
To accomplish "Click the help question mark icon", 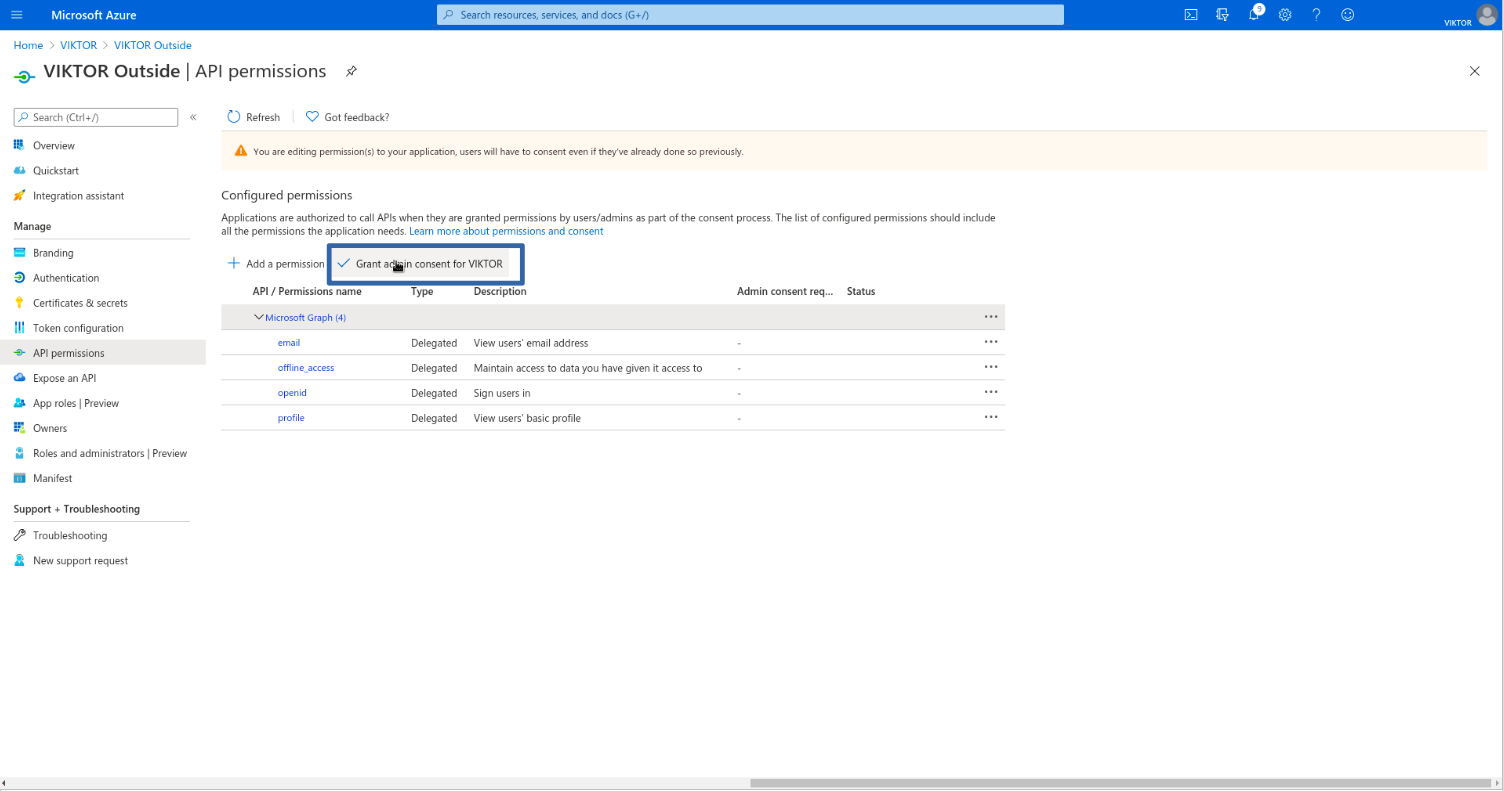I will (x=1316, y=15).
